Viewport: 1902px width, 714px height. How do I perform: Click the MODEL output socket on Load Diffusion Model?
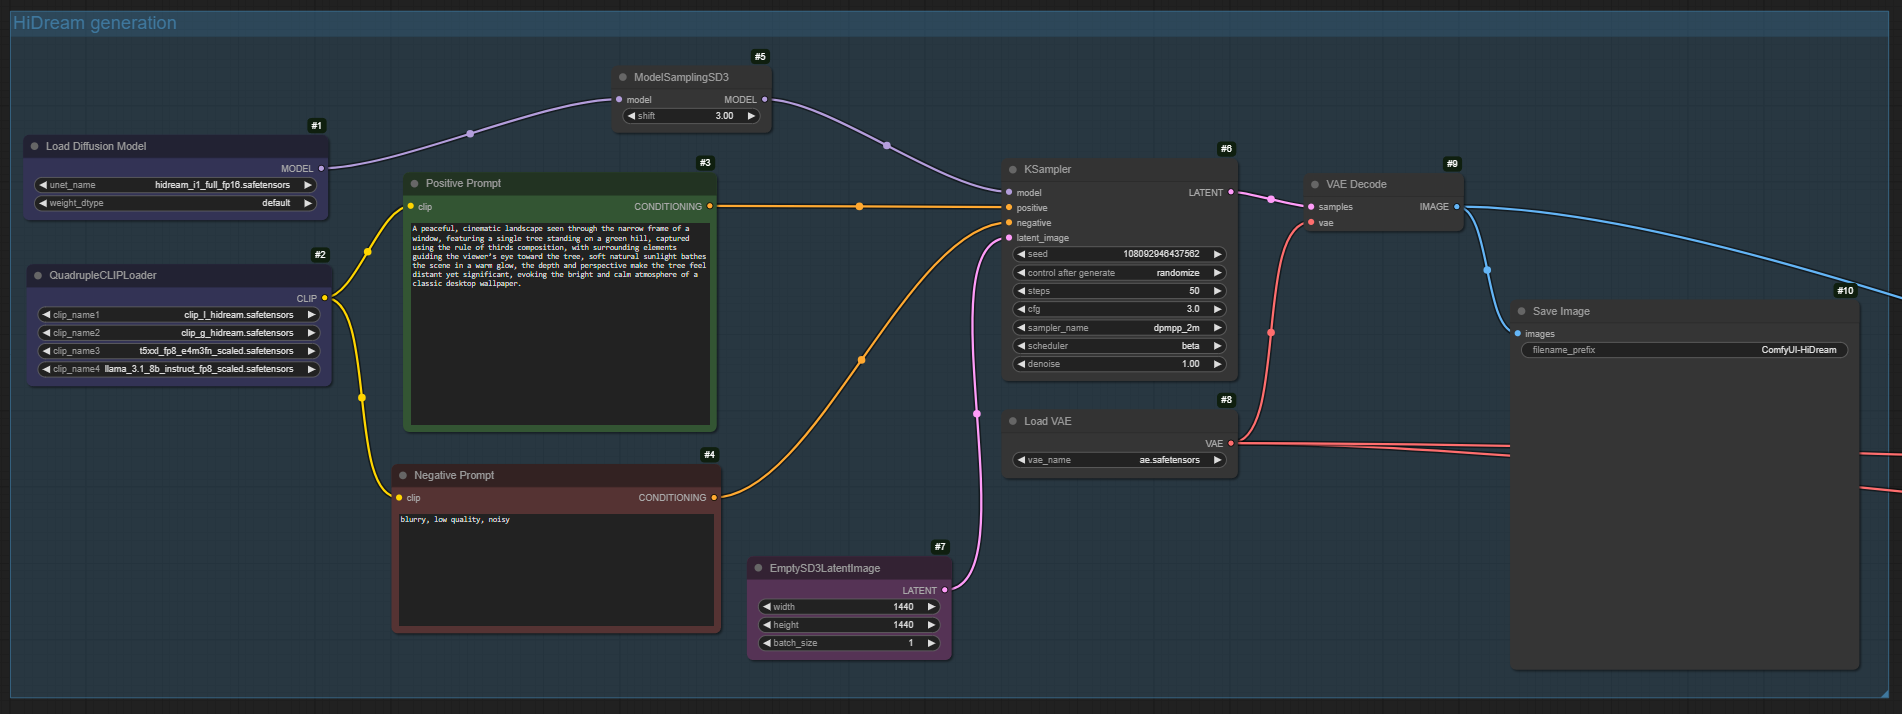click(x=321, y=168)
